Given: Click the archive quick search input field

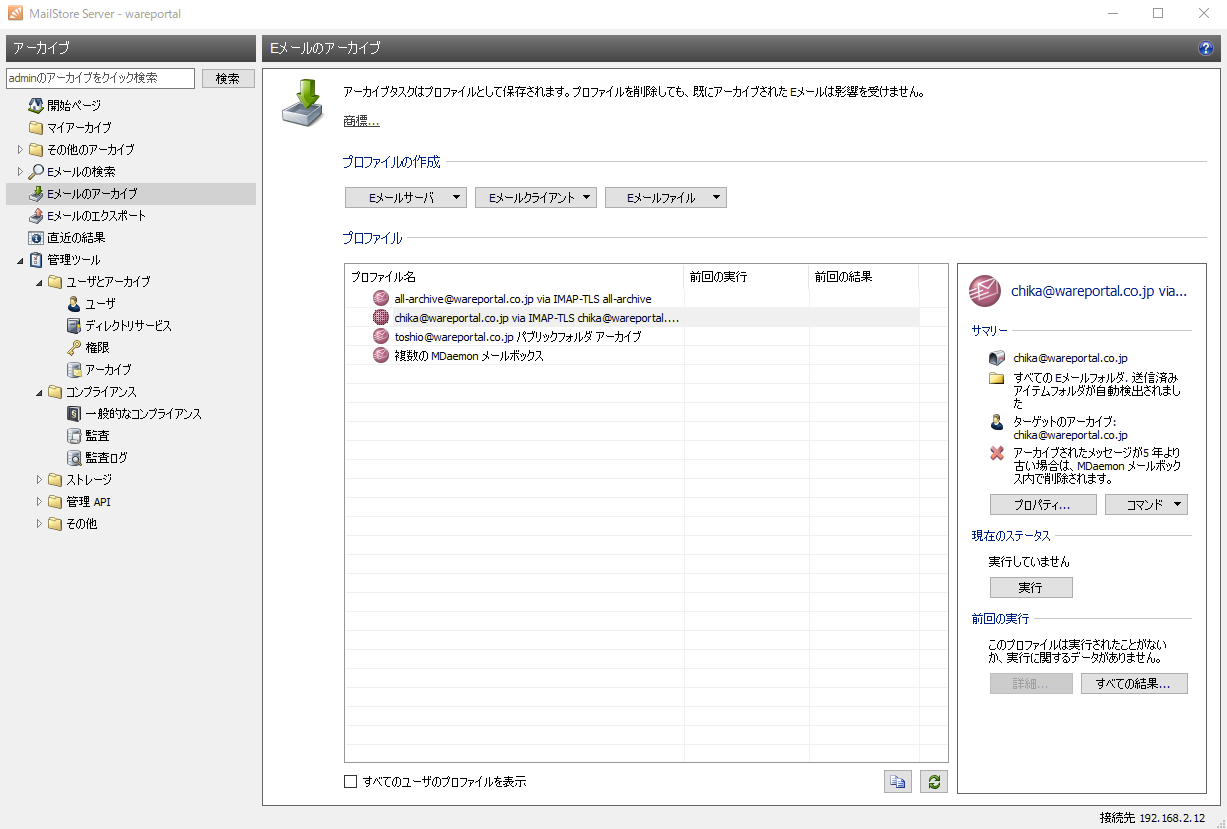Looking at the screenshot, I should point(100,78).
